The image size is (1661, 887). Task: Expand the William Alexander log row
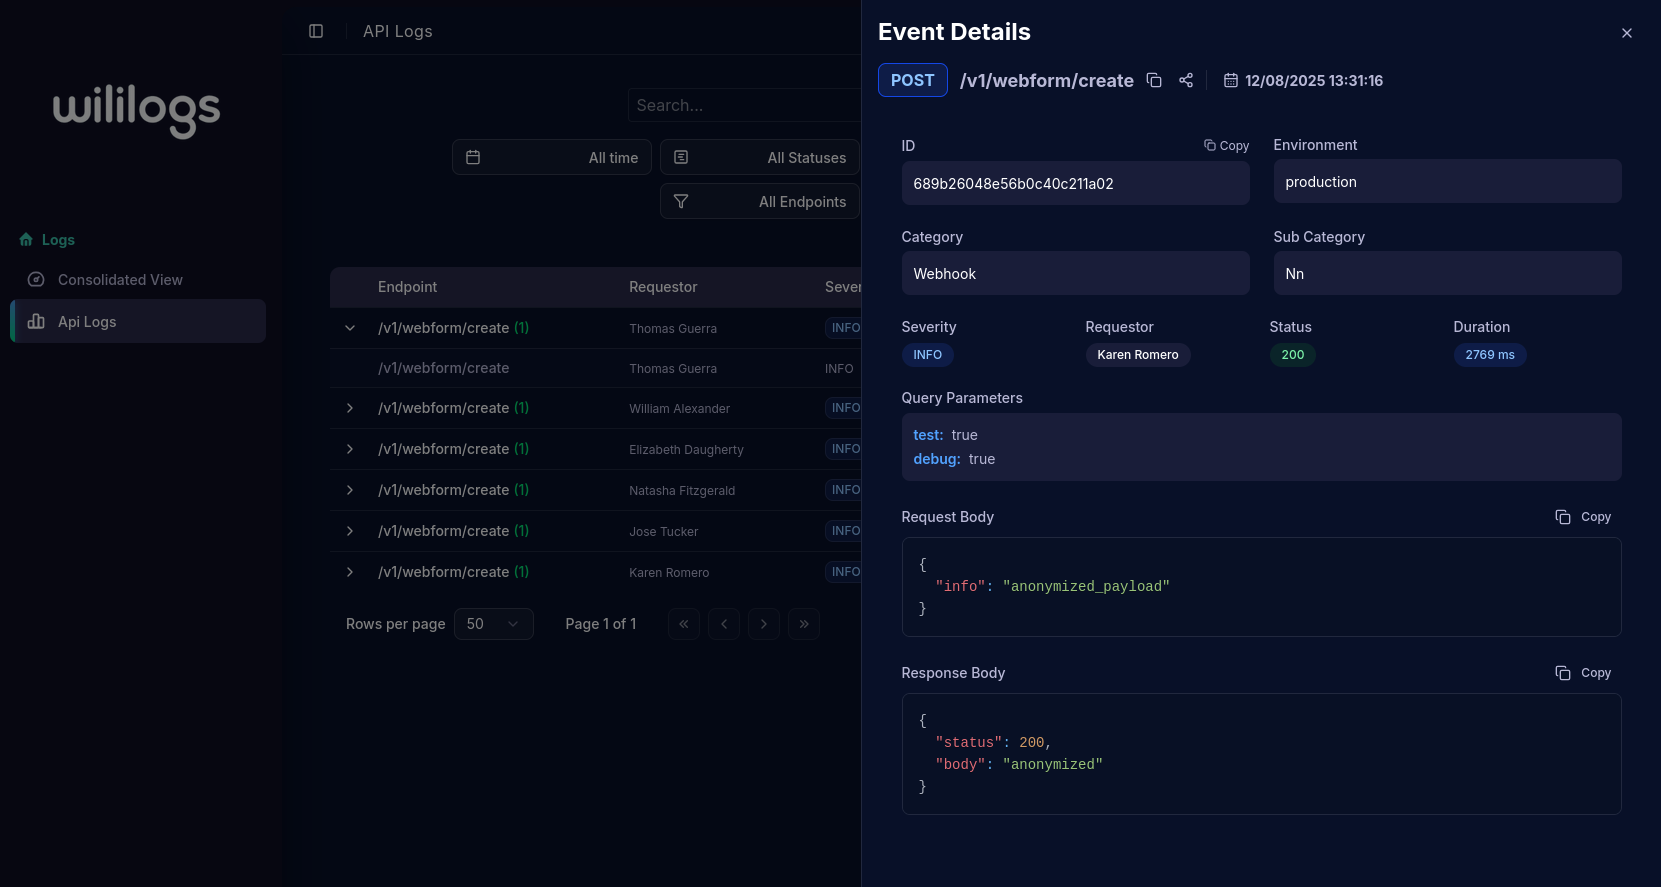[x=350, y=408]
